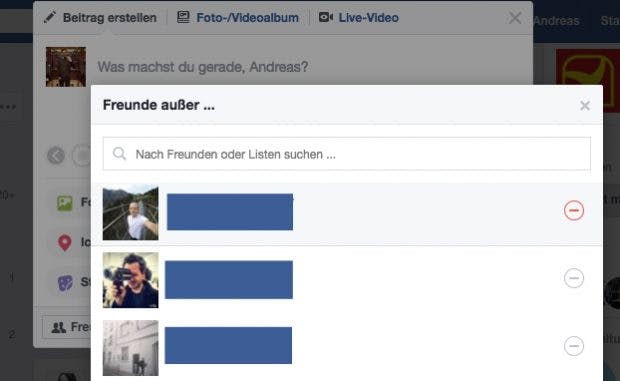Select first friend's bridge selfie thumbnail
Screen dimensions: 620x381
(130, 213)
